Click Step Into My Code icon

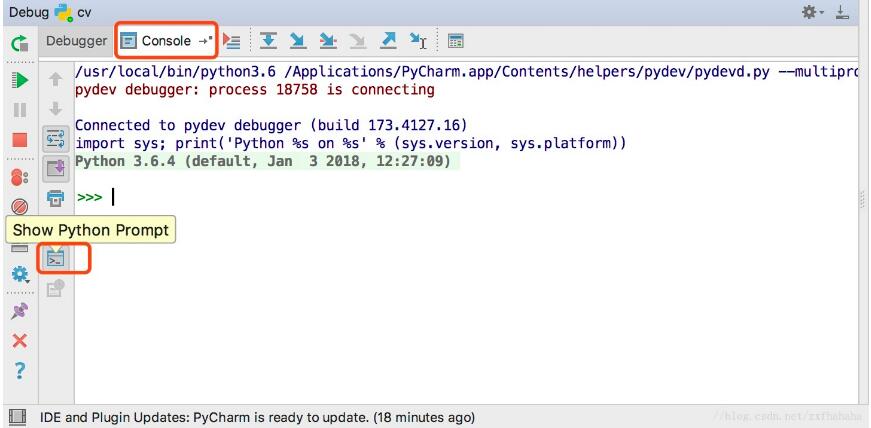click(x=328, y=41)
